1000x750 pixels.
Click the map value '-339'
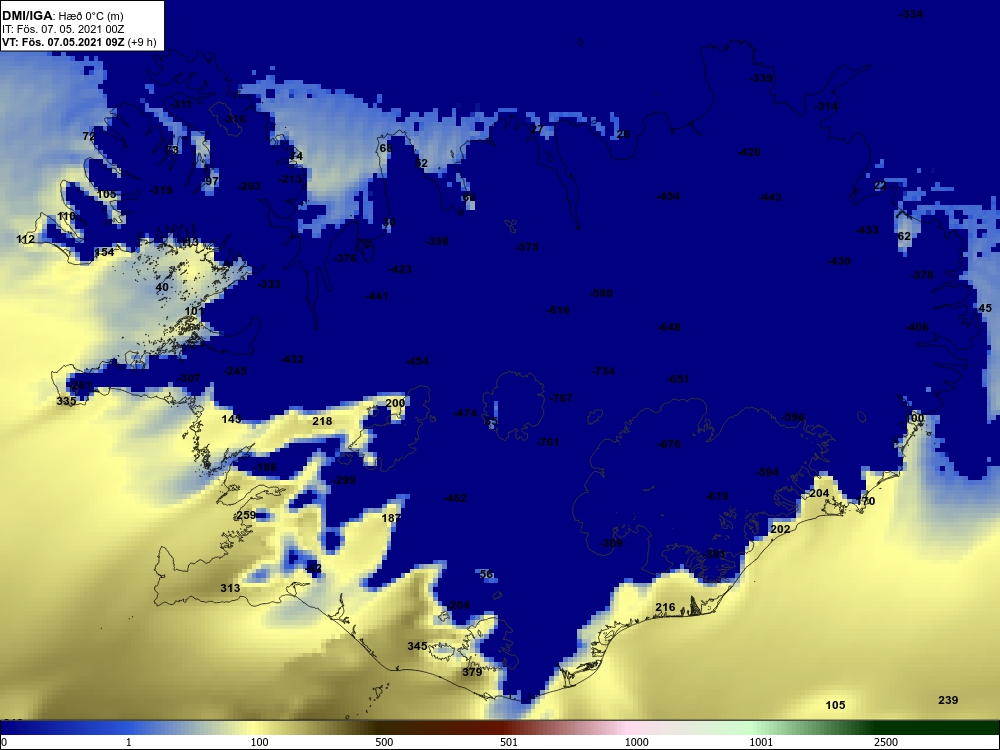click(761, 78)
